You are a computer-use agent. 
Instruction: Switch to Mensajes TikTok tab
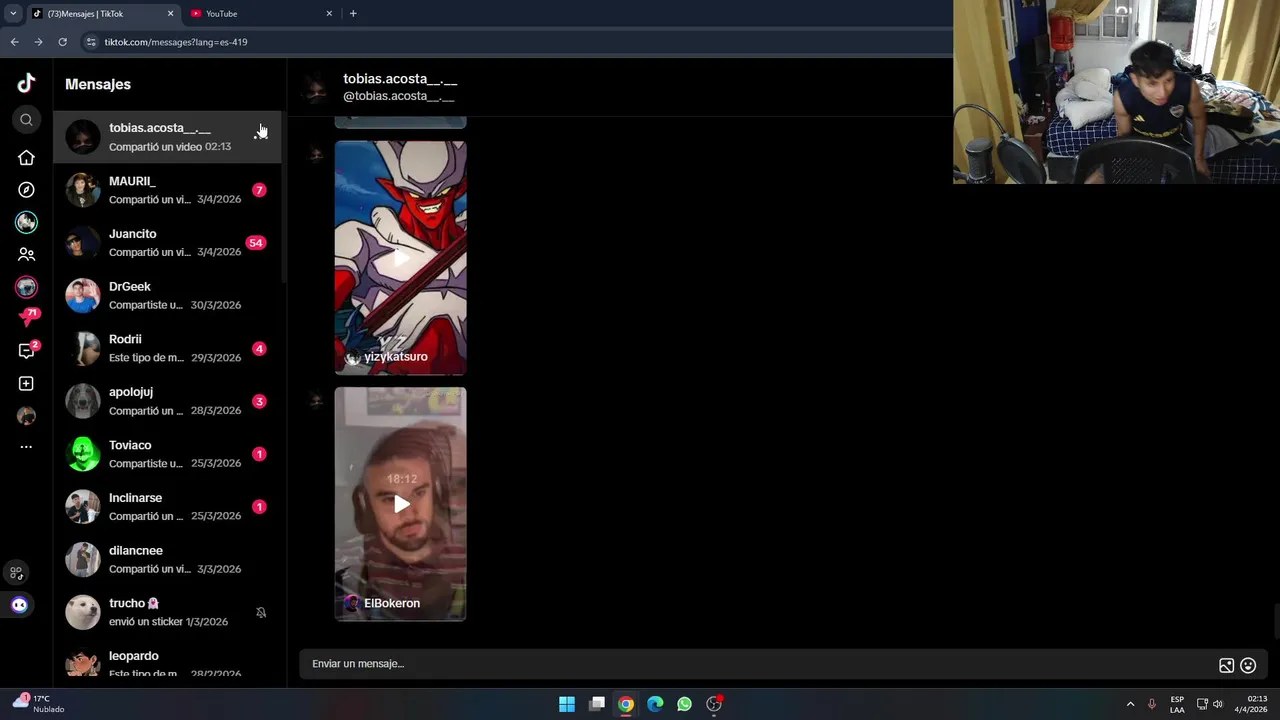pos(102,13)
